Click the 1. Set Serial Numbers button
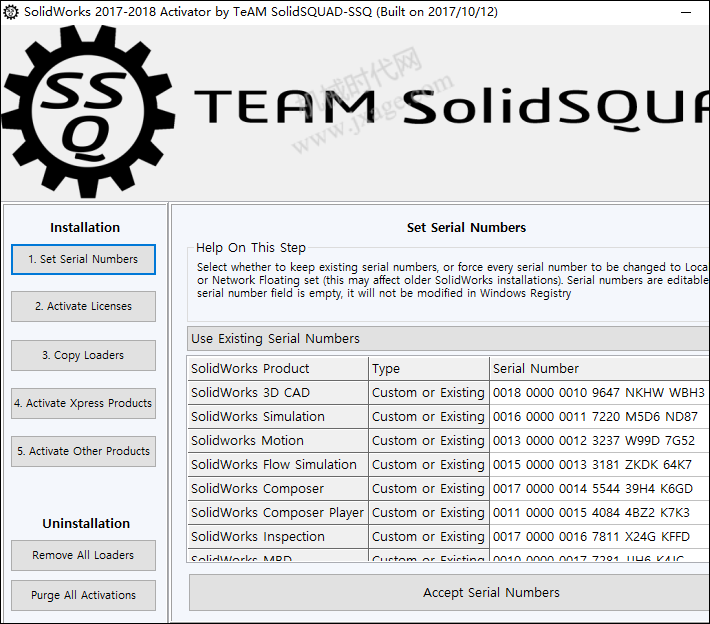The width and height of the screenshot is (710, 624). pos(83,259)
